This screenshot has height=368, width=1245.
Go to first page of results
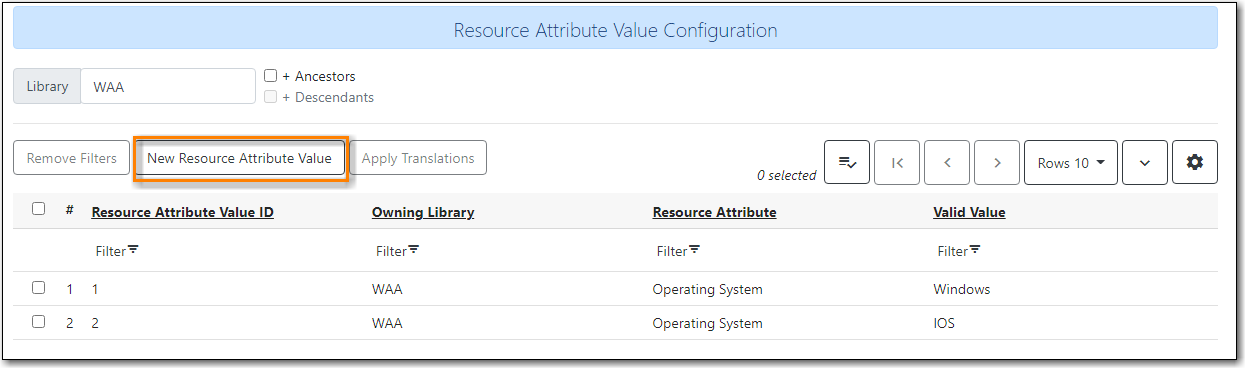[x=897, y=163]
